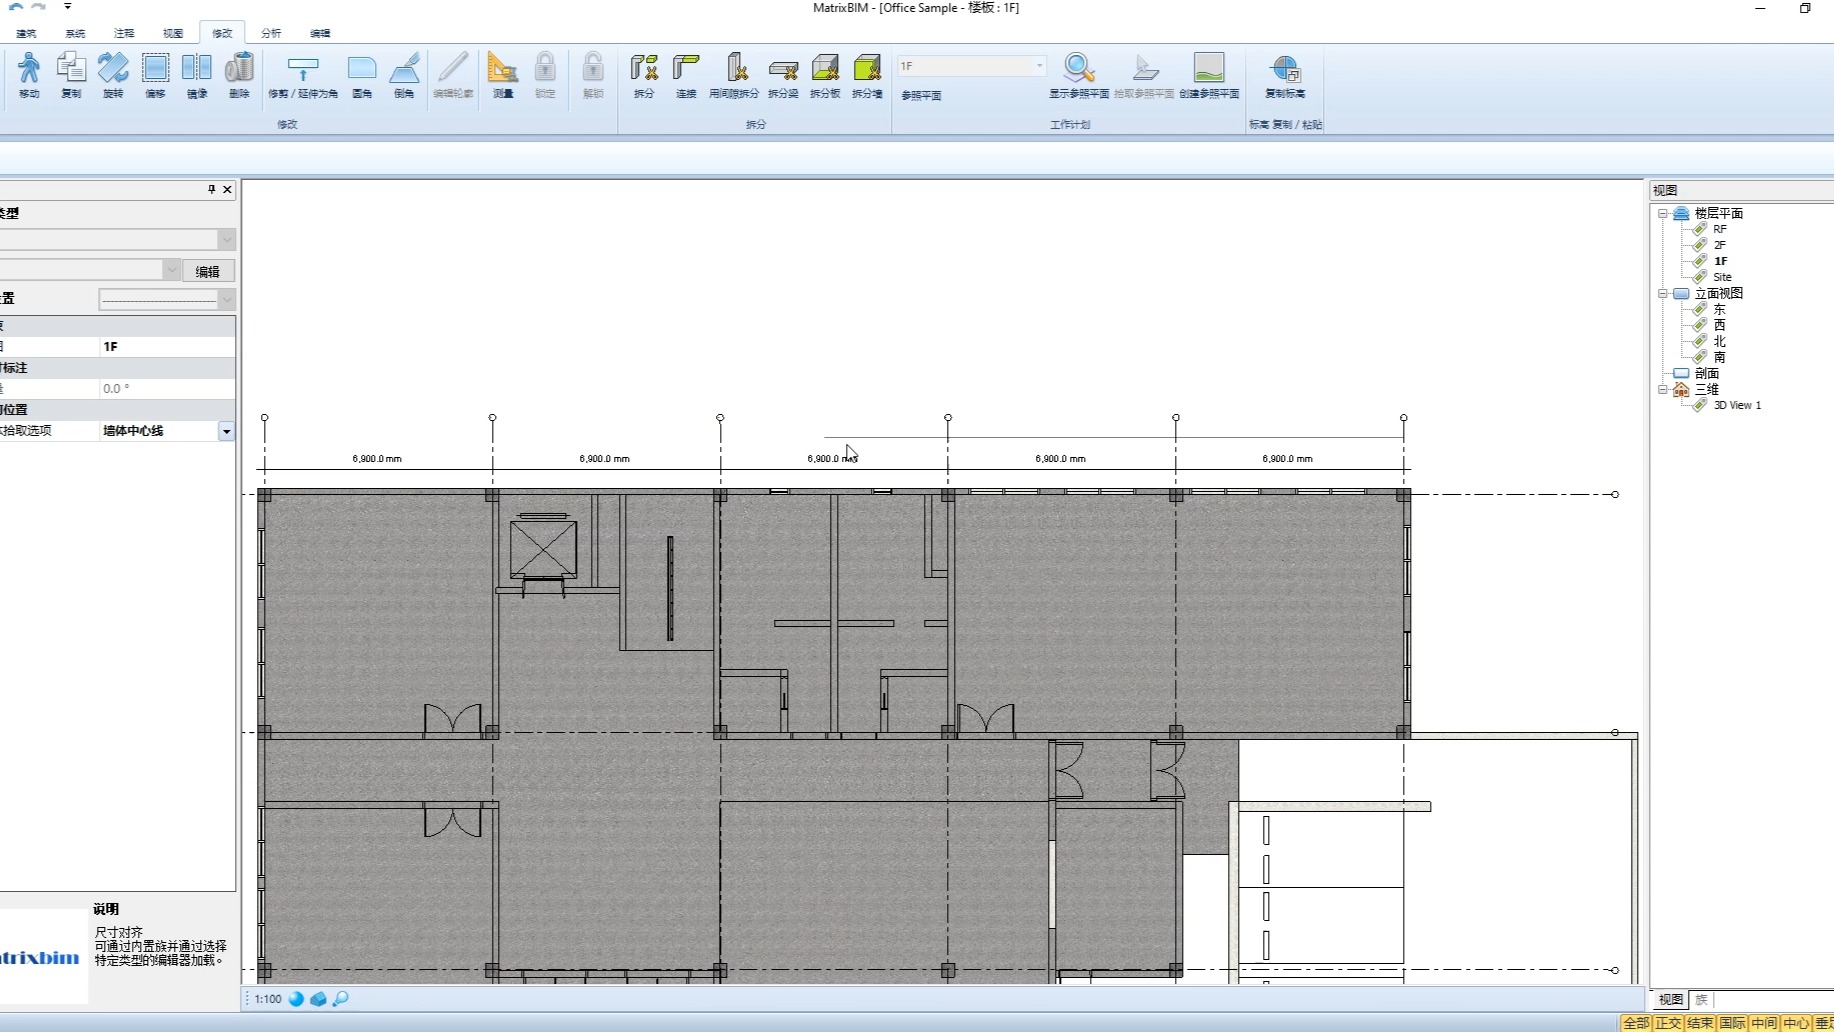
Task: Switch to the 分析 ribbon tab
Action: [x=271, y=33]
